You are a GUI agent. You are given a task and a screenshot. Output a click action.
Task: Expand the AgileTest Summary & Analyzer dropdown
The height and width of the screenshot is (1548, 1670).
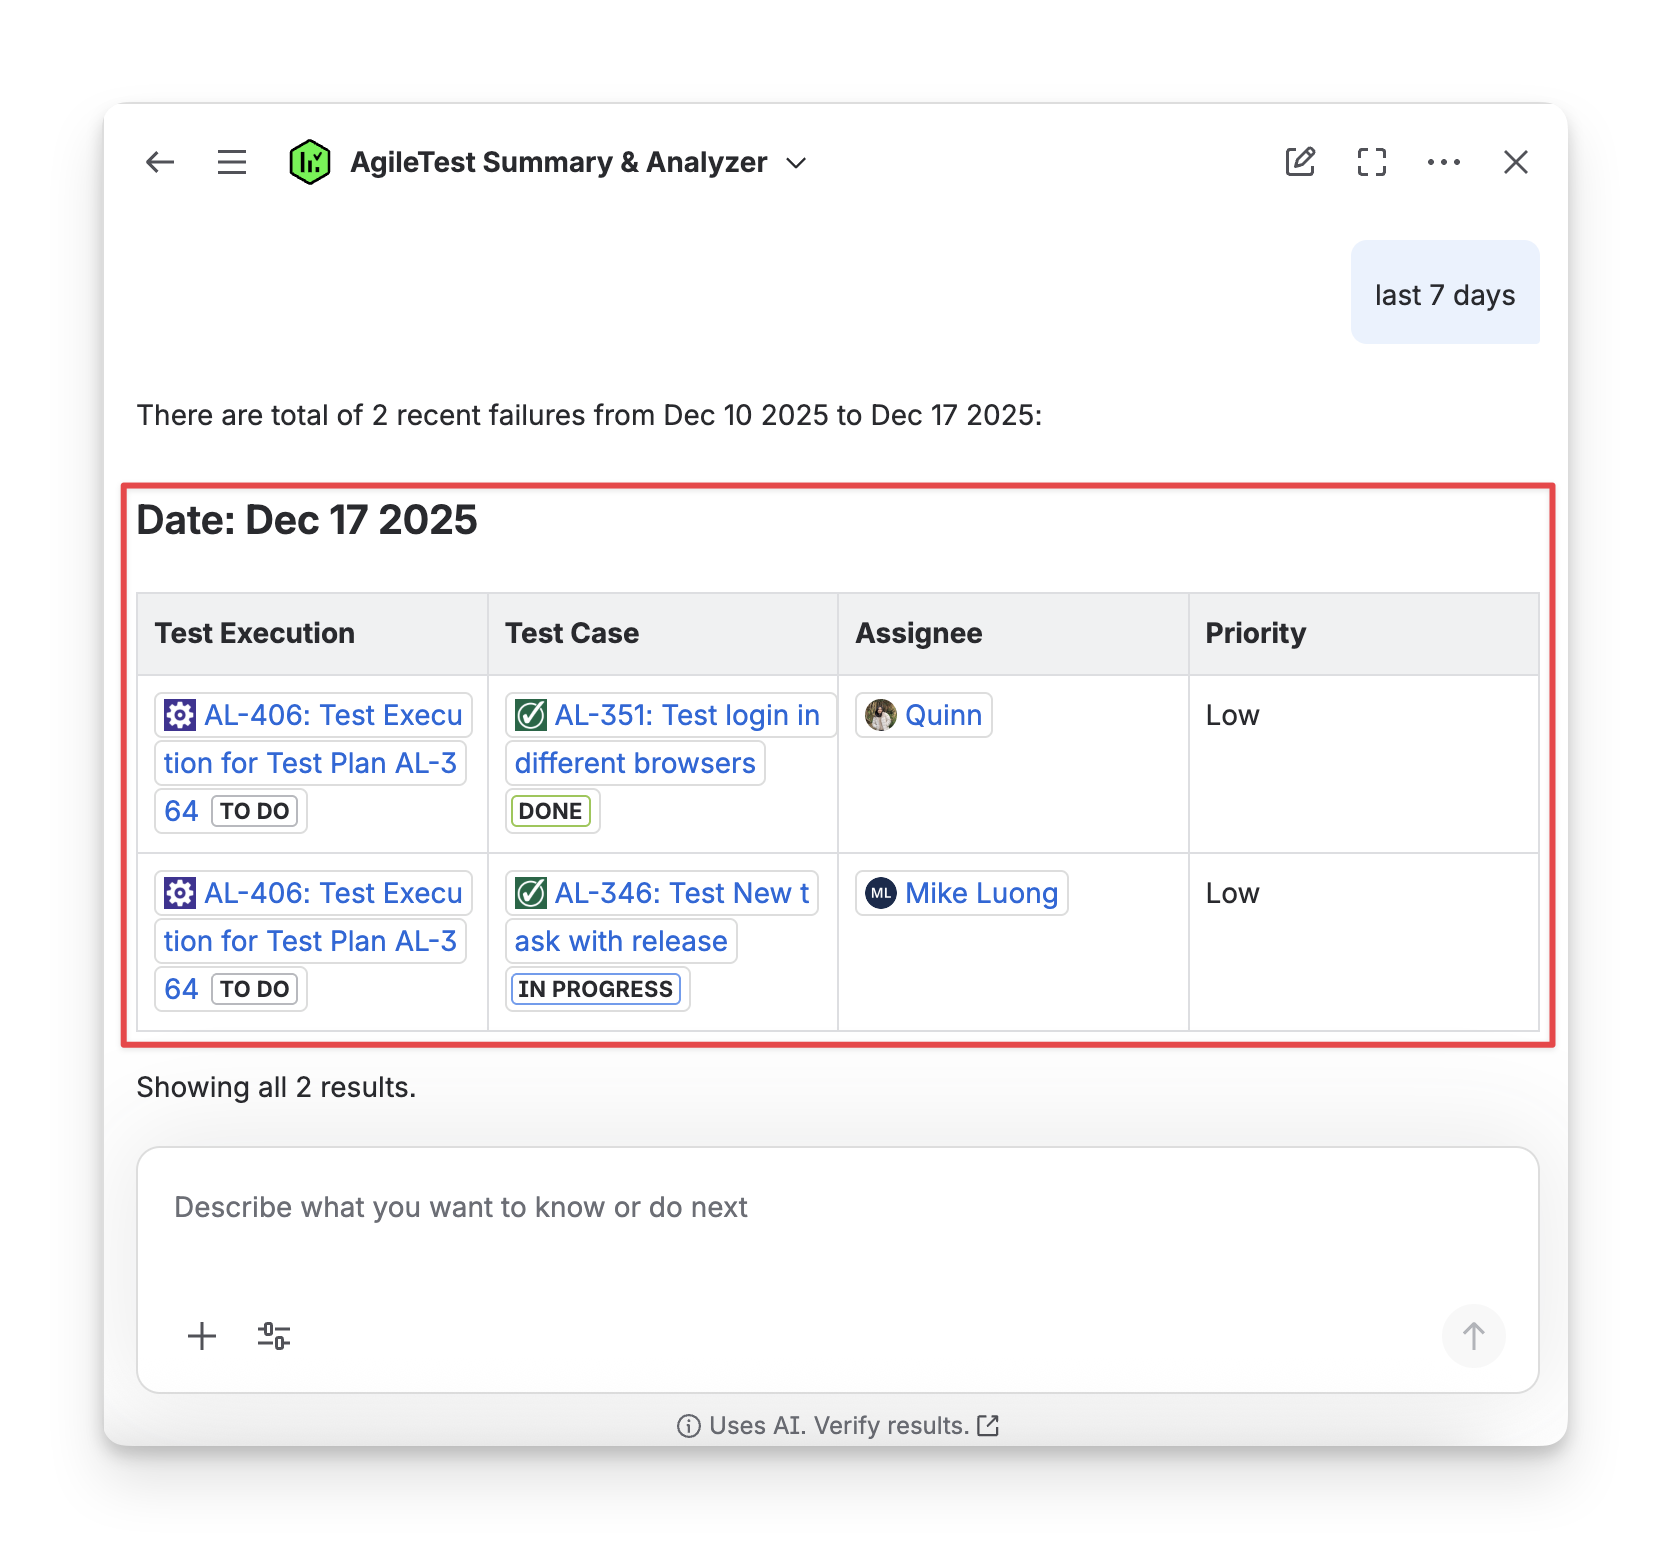(796, 163)
